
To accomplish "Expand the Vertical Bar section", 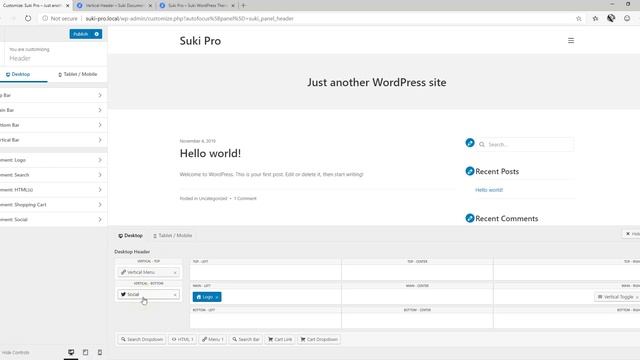I will click(53, 140).
